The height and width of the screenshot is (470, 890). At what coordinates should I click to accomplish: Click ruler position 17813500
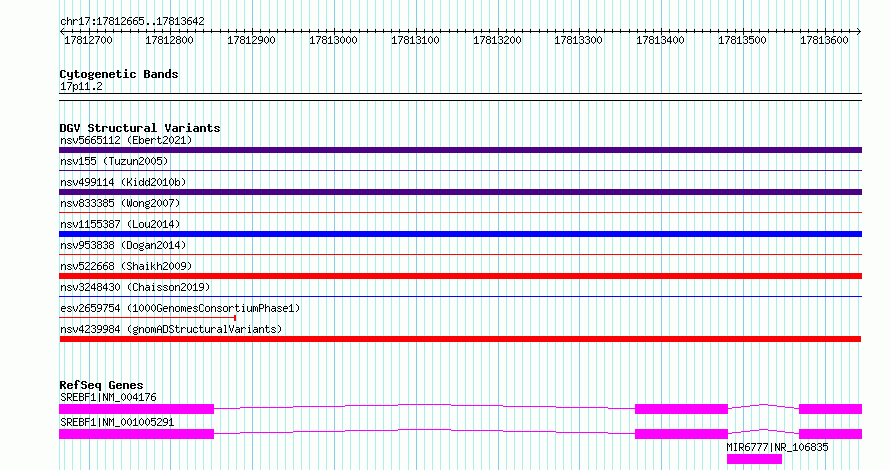point(742,40)
